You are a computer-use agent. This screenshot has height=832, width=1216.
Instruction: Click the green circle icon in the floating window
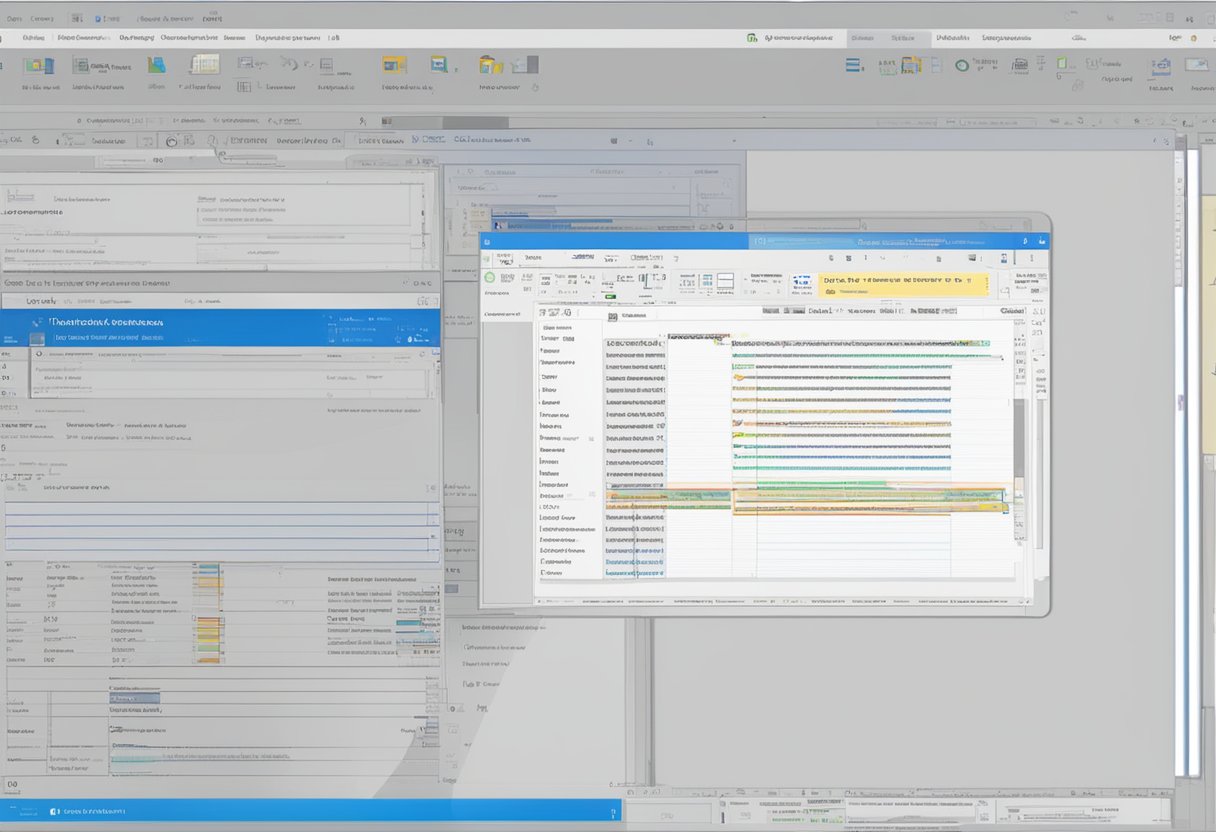pos(489,277)
